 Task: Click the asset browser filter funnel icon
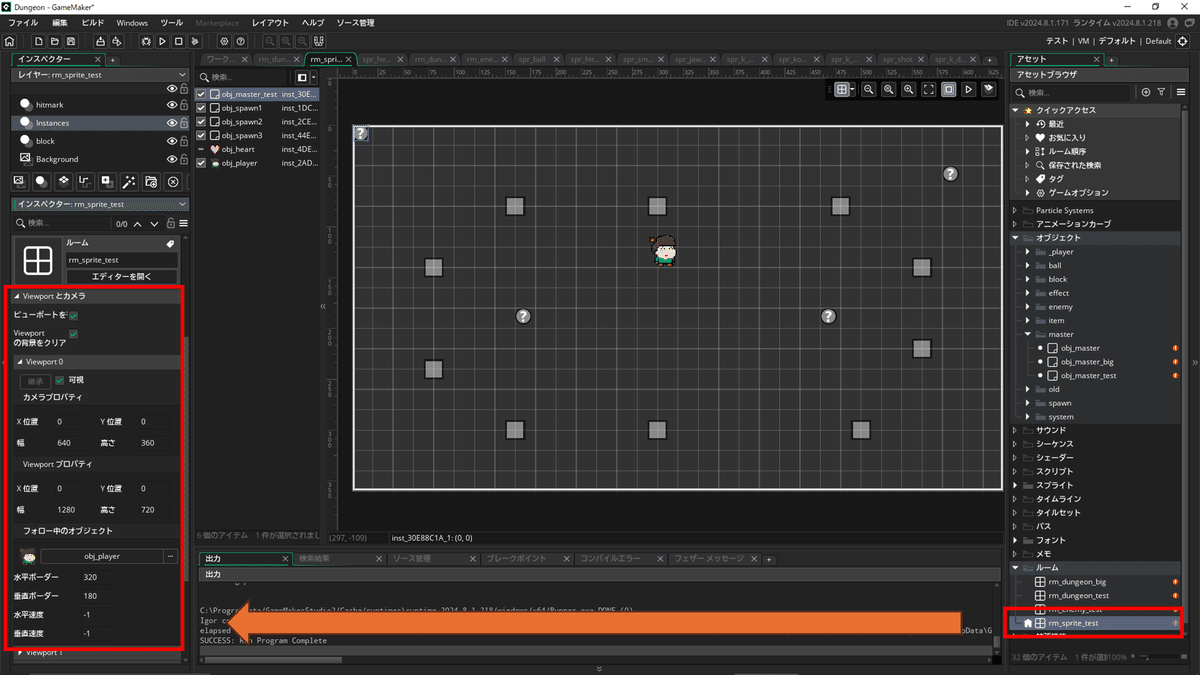click(1161, 92)
